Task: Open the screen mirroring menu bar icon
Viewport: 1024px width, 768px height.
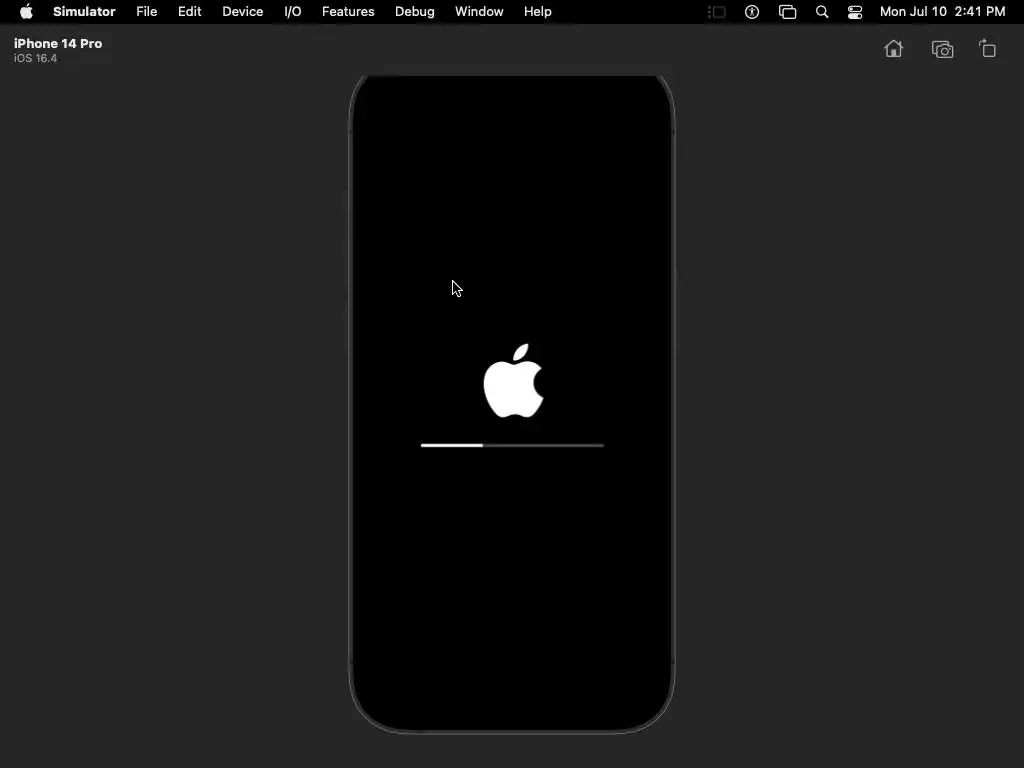Action: pyautogui.click(x=788, y=12)
